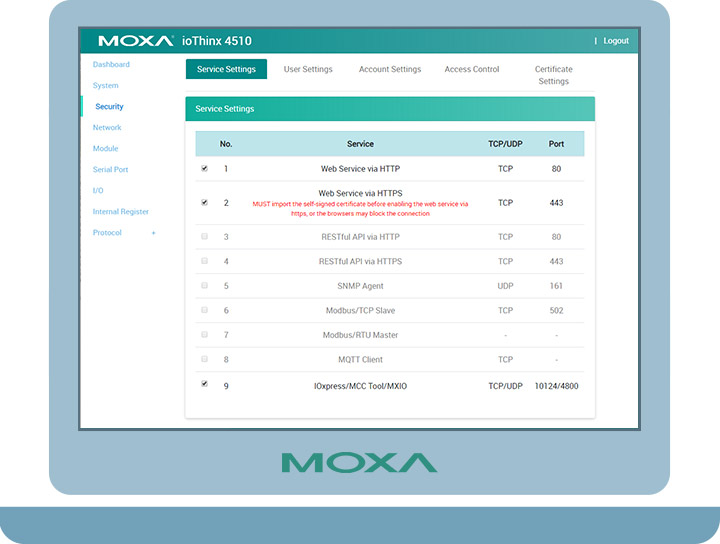Click the 'Port' column header
The image size is (720, 544).
(x=556, y=144)
